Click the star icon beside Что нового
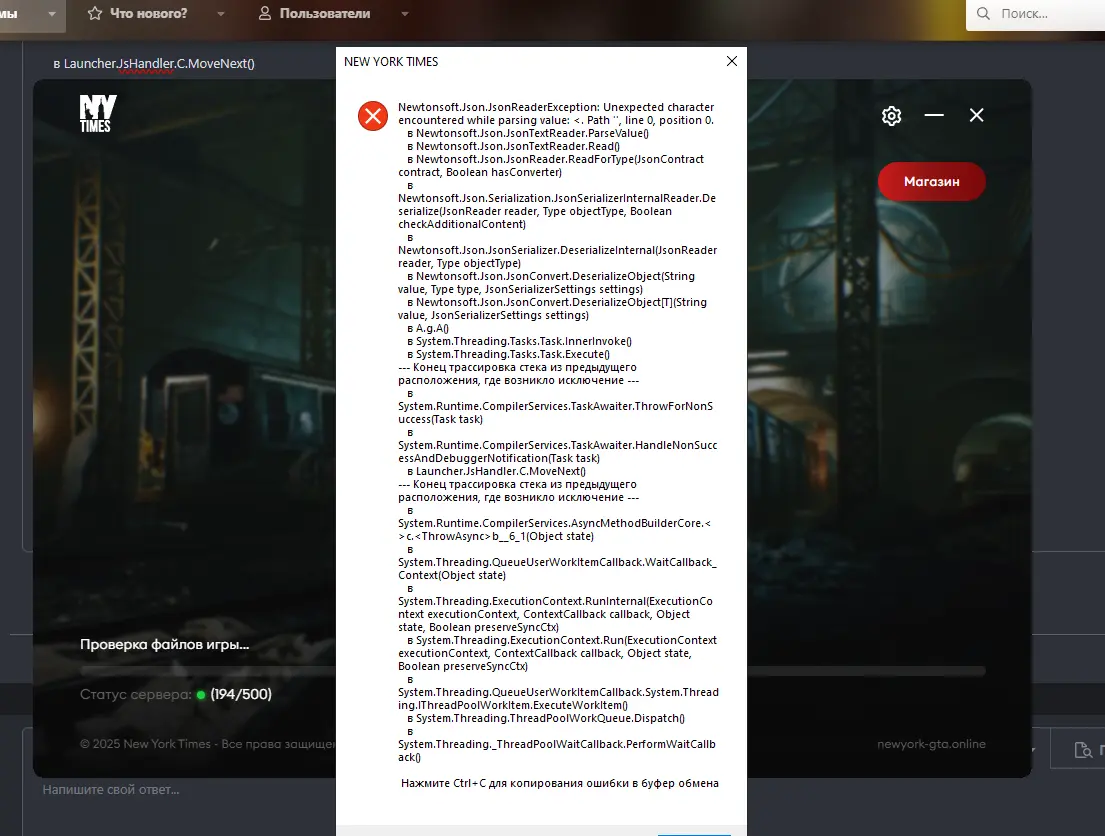Viewport: 1105px width, 836px height. 95,14
